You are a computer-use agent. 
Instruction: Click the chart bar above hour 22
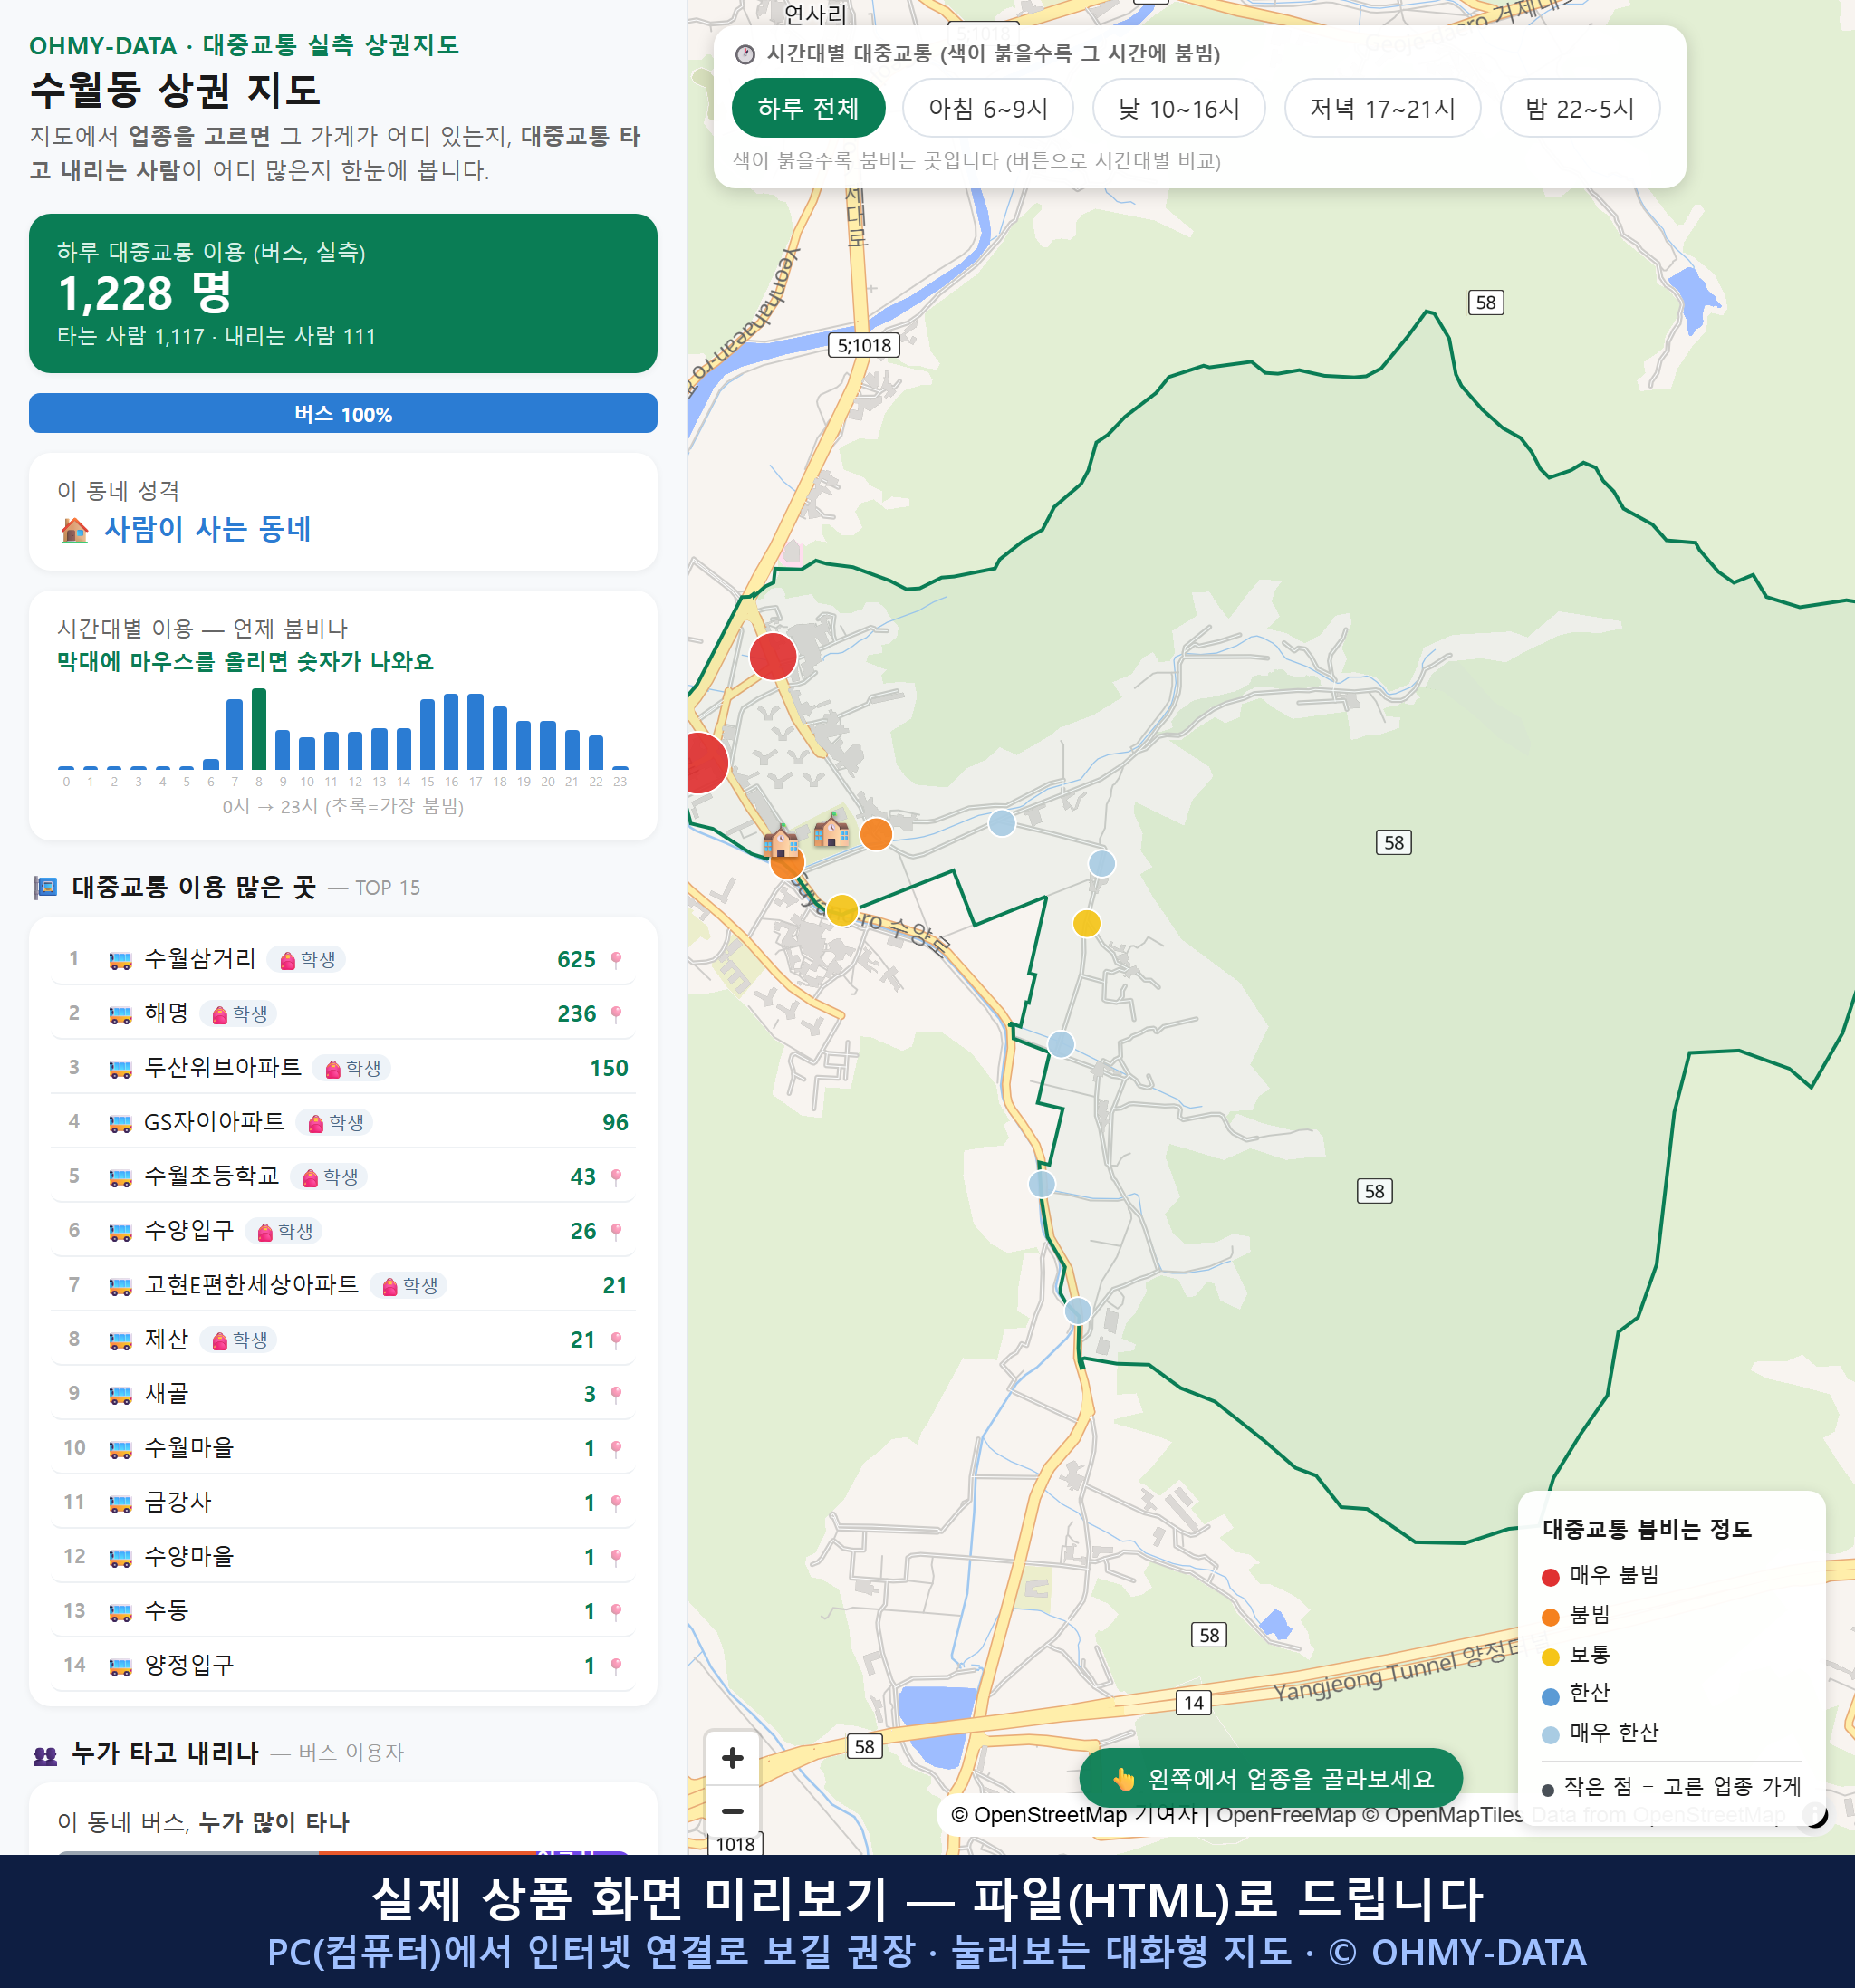point(596,751)
